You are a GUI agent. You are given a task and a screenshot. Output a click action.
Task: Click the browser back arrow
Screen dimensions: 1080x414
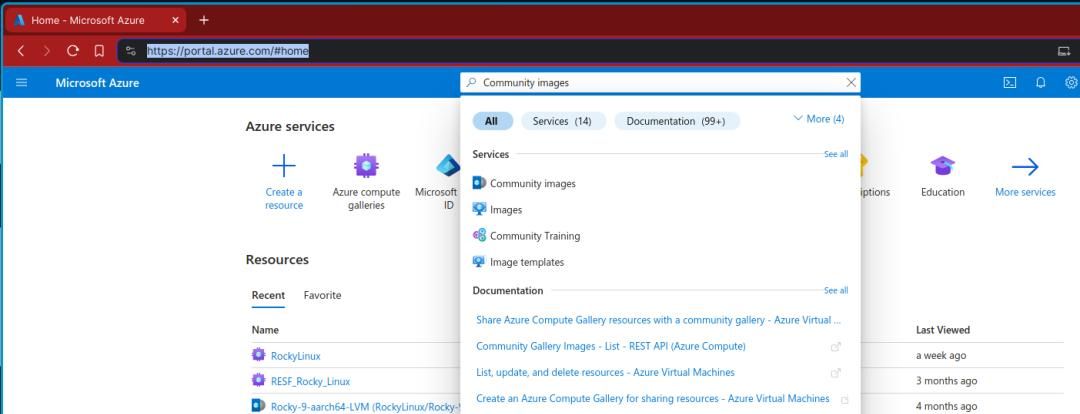21,51
